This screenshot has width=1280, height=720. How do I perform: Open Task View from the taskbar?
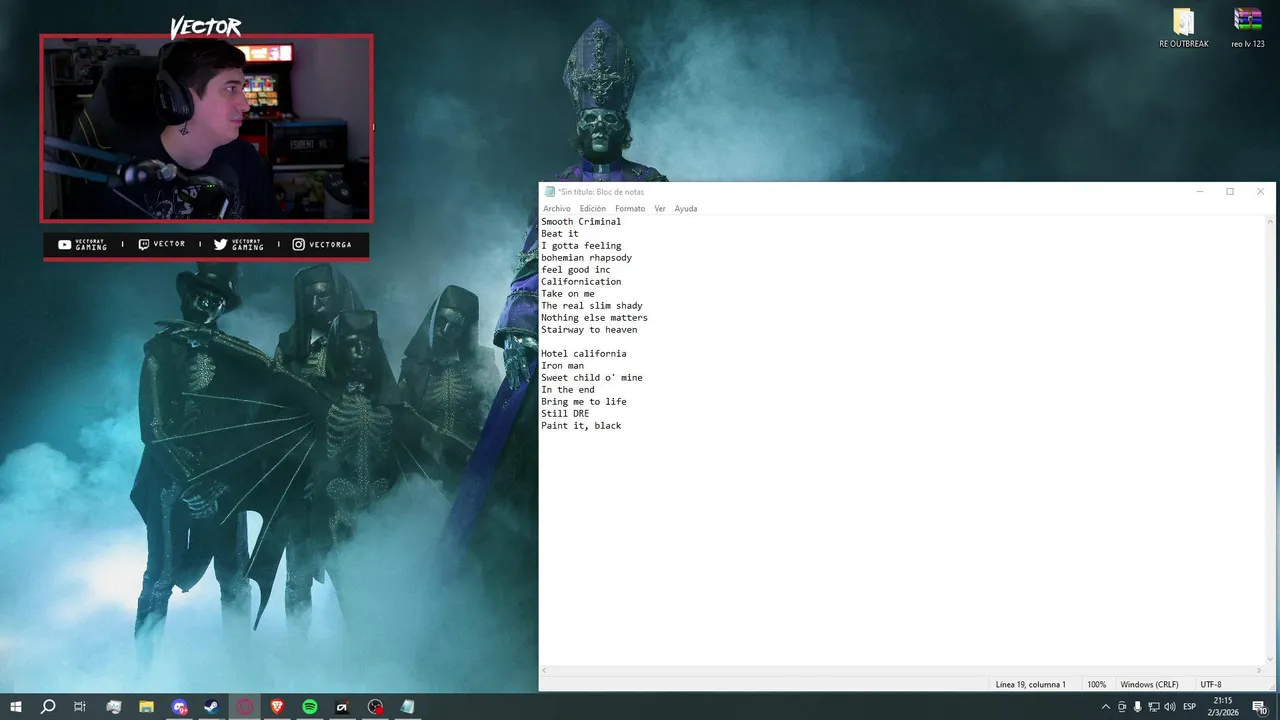coord(80,707)
